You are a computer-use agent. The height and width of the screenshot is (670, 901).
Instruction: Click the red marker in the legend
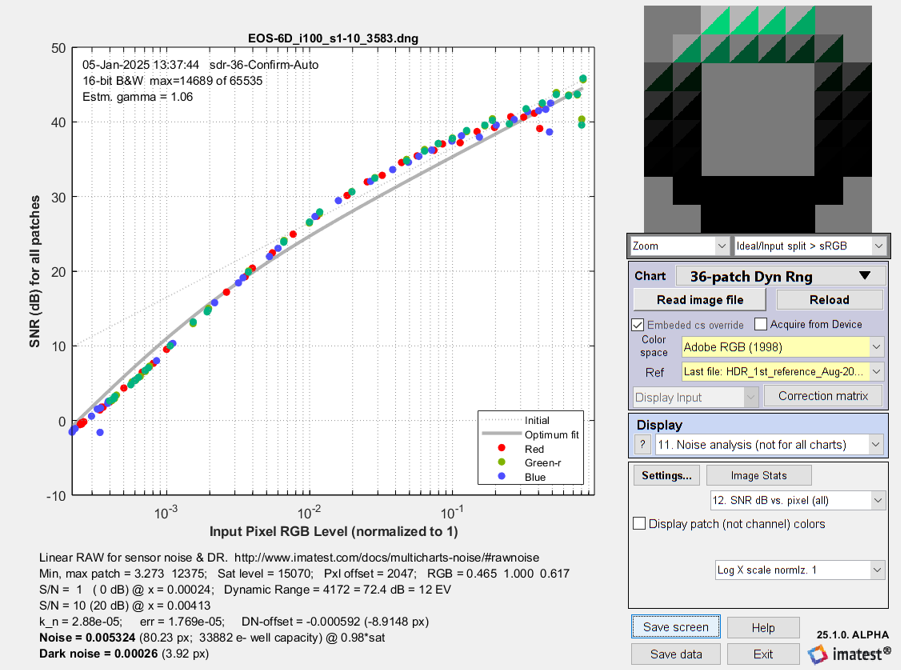tap(502, 448)
